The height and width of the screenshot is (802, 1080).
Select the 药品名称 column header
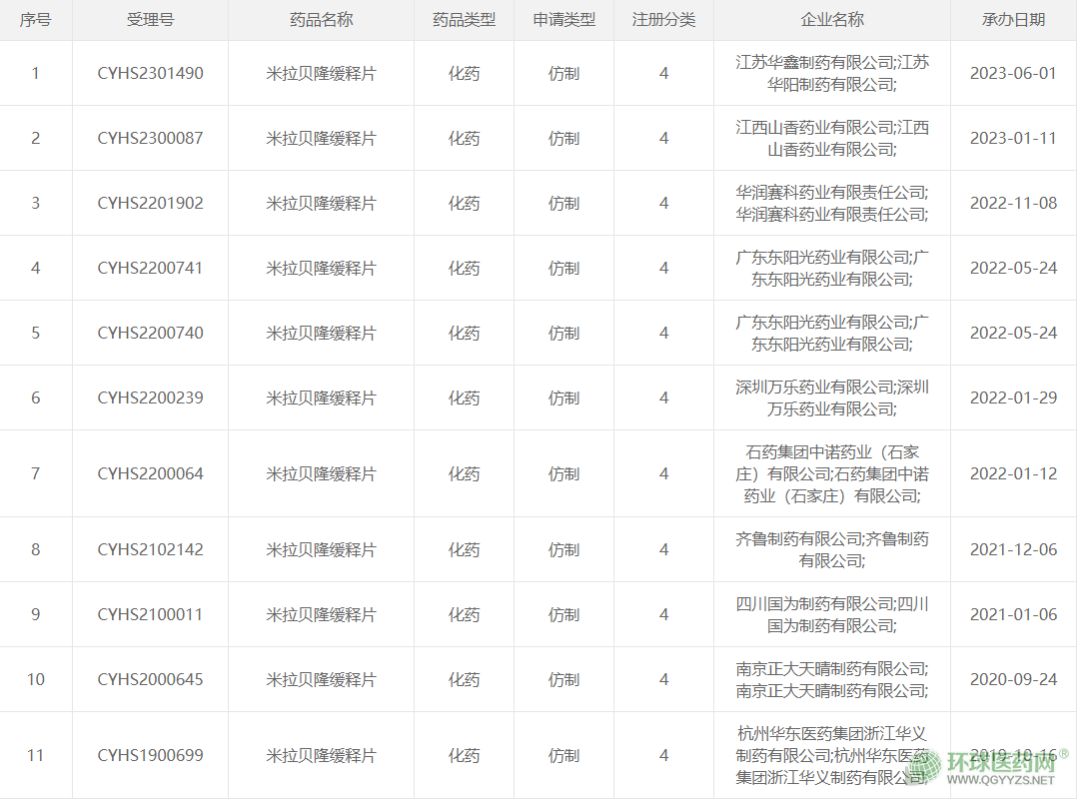point(321,20)
